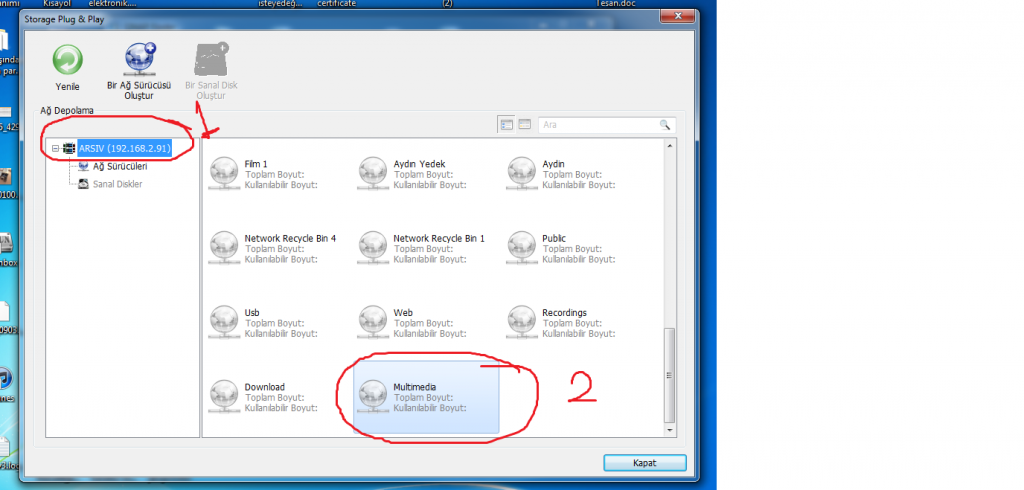1024x490 pixels.
Task: Select the Aydın Yedek share icon
Action: 373,174
